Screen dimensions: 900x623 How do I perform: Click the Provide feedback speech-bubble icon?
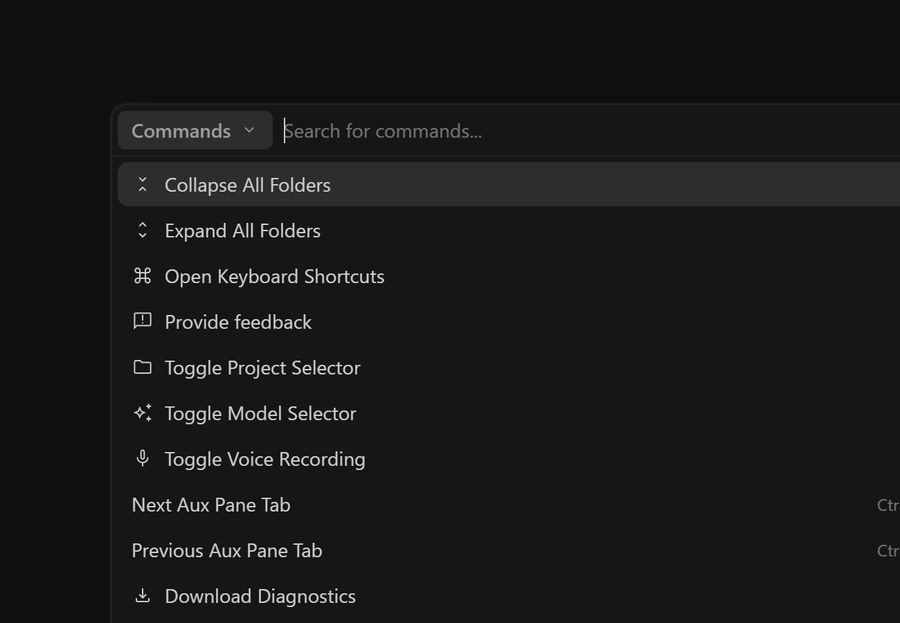(x=142, y=321)
